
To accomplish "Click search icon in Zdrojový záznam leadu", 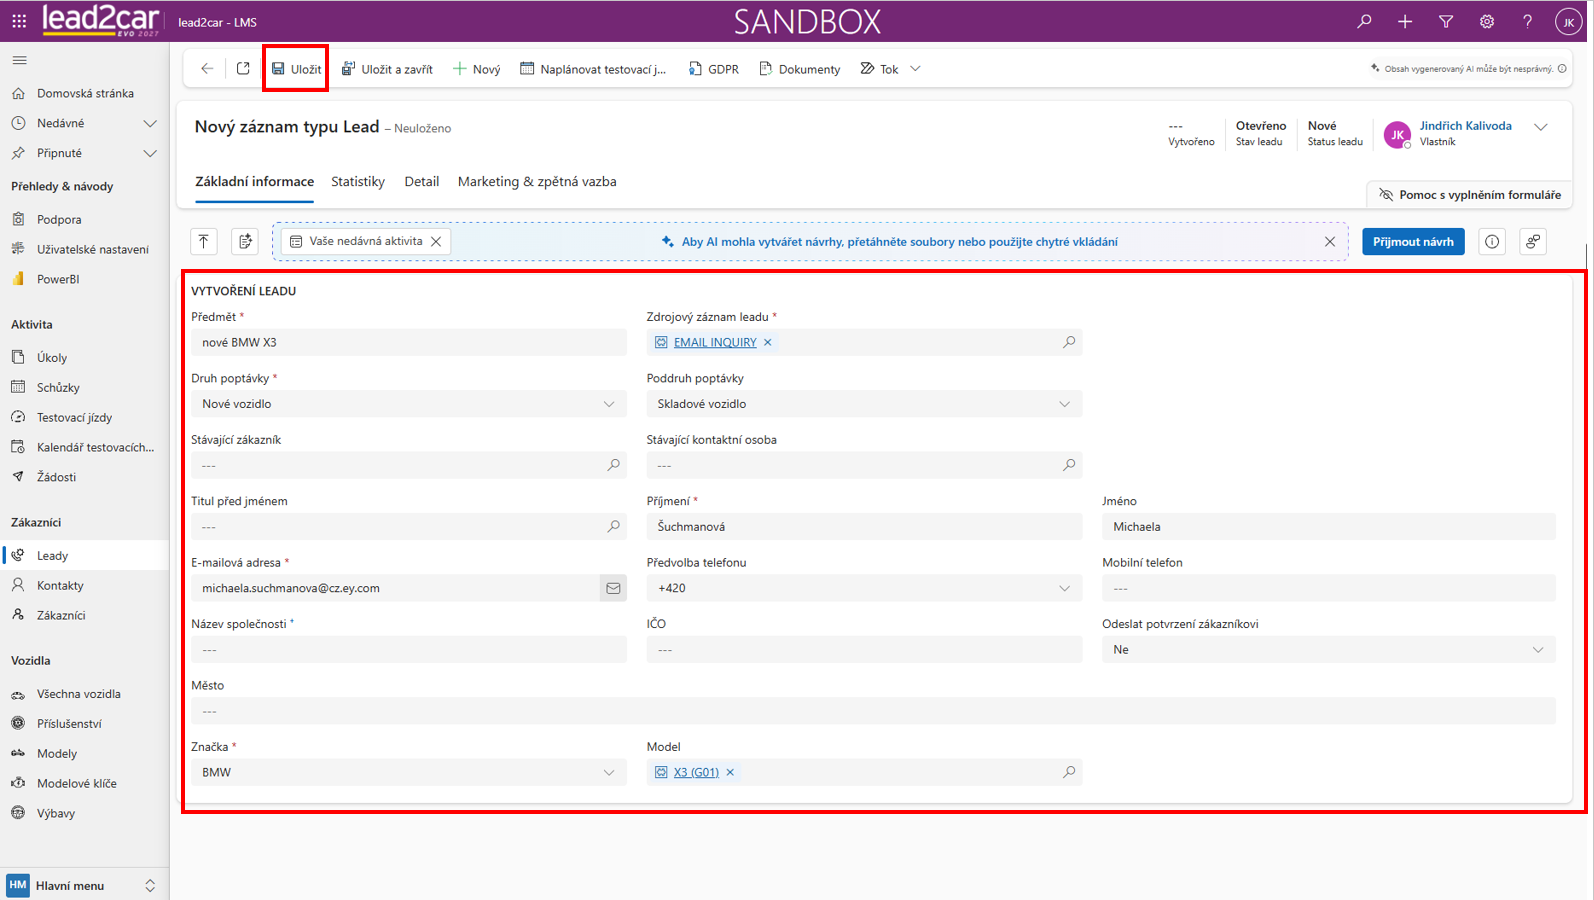I will (x=1069, y=342).
